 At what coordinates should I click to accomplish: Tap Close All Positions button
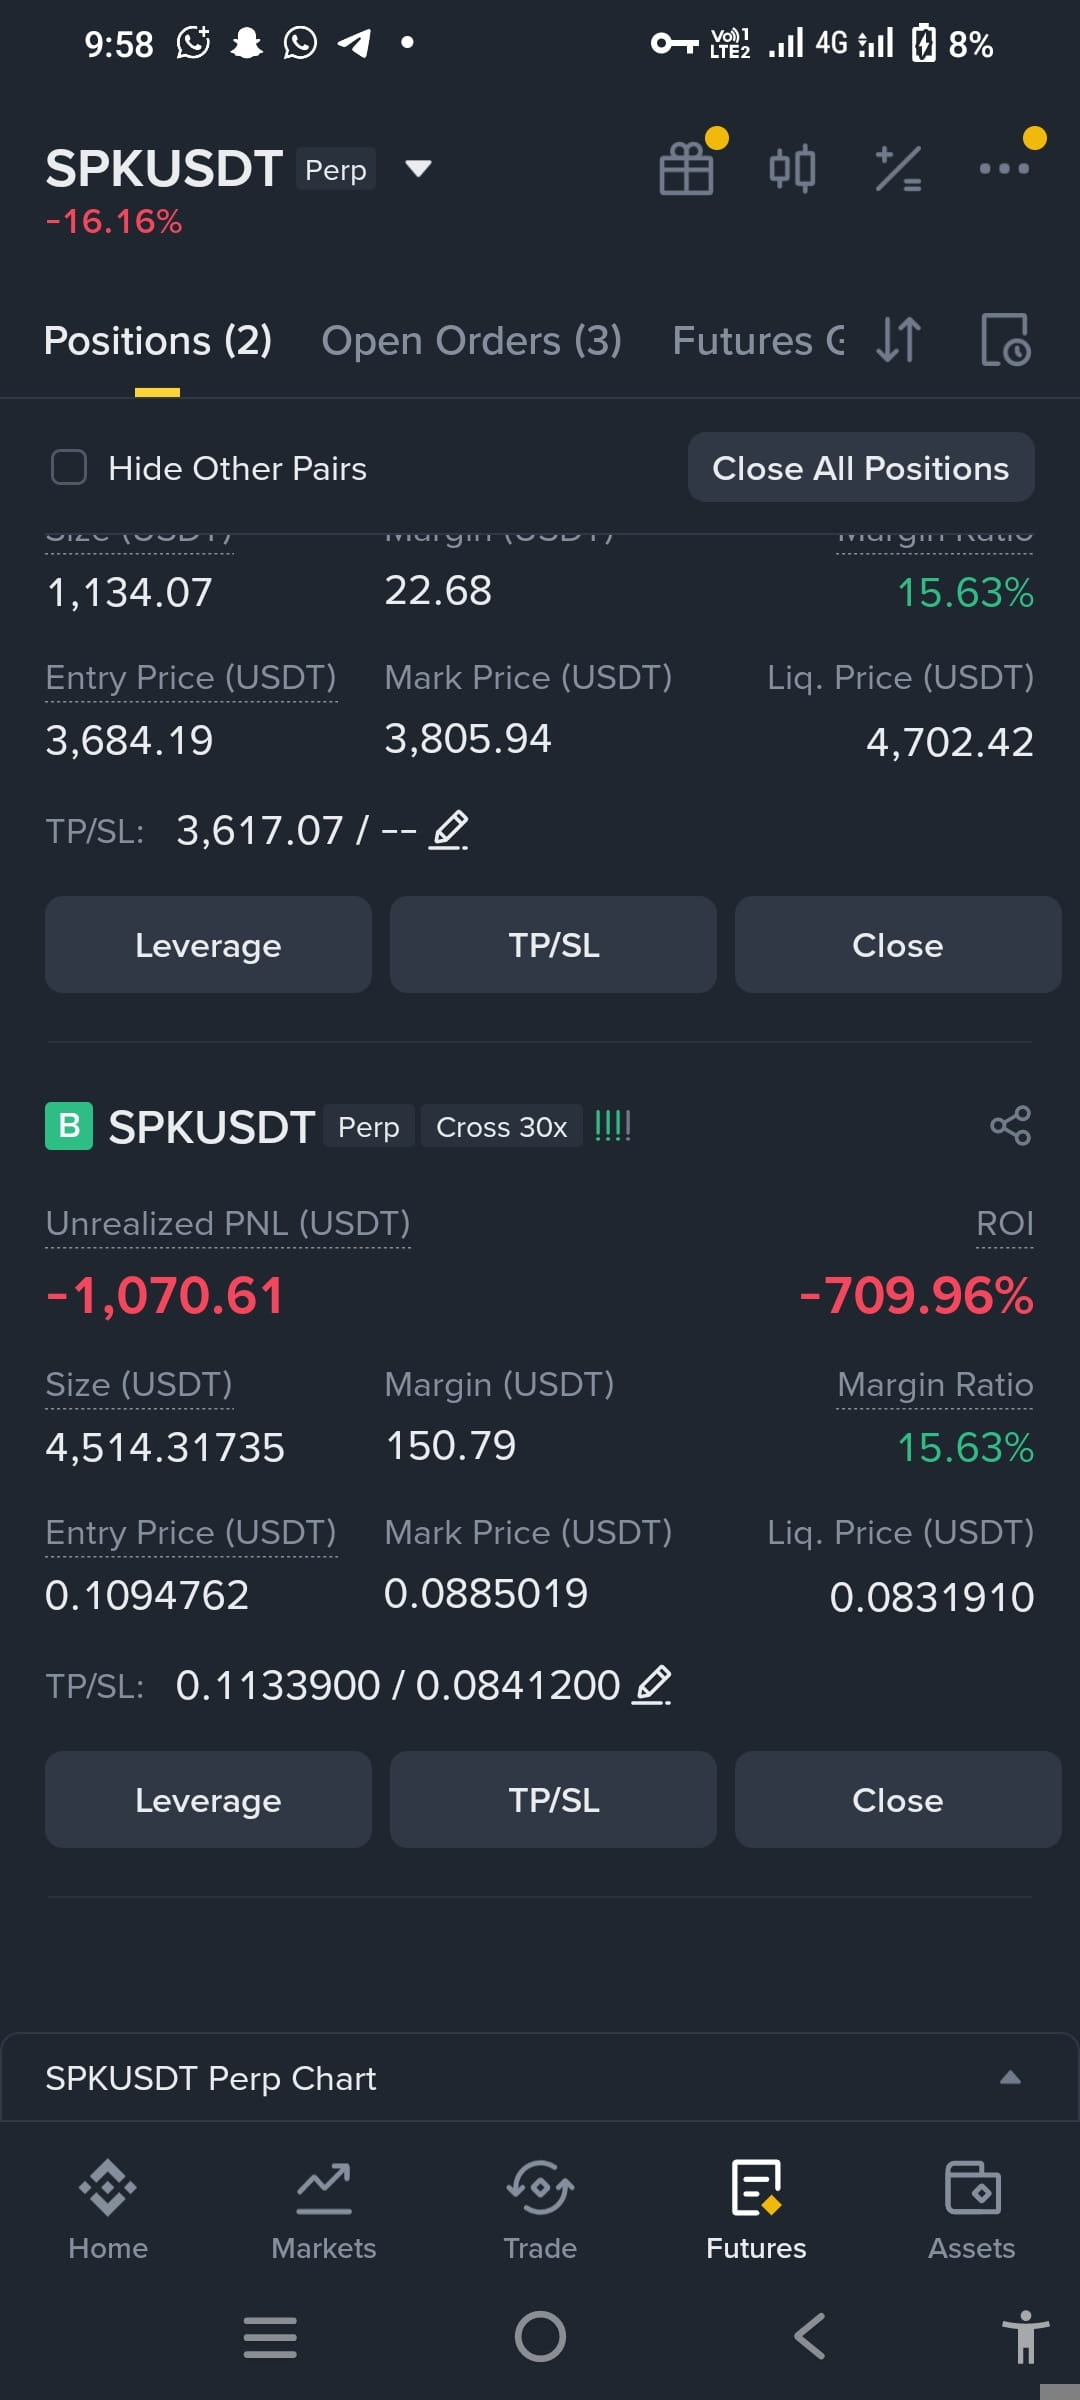[861, 468]
